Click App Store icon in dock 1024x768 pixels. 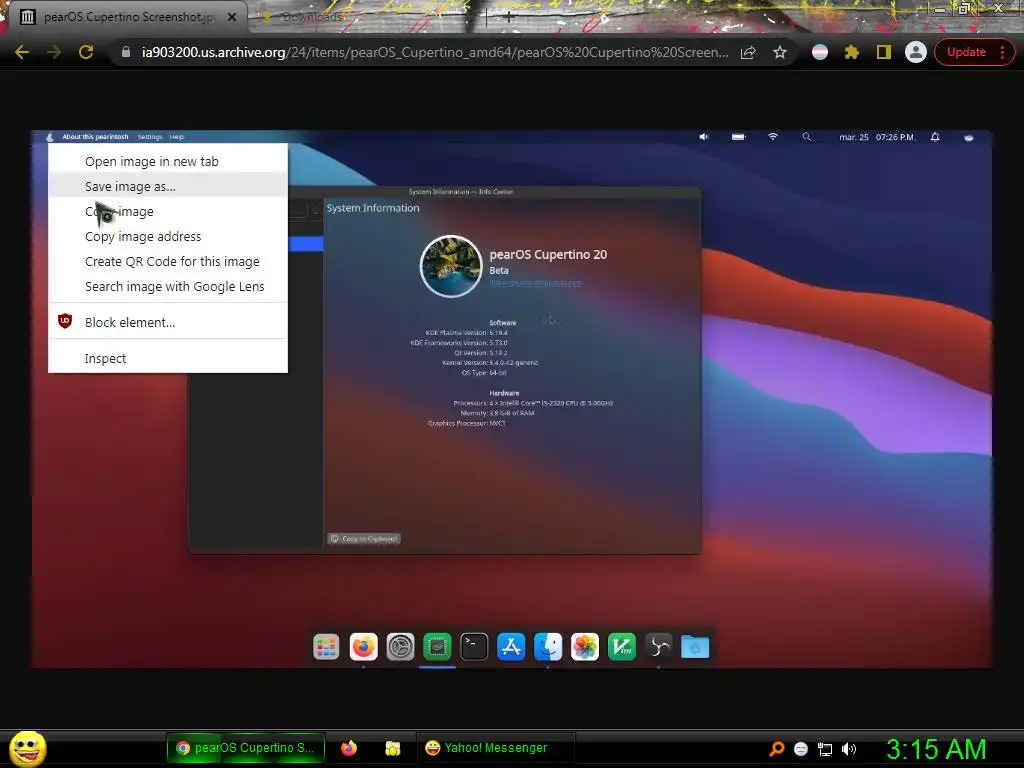point(511,647)
